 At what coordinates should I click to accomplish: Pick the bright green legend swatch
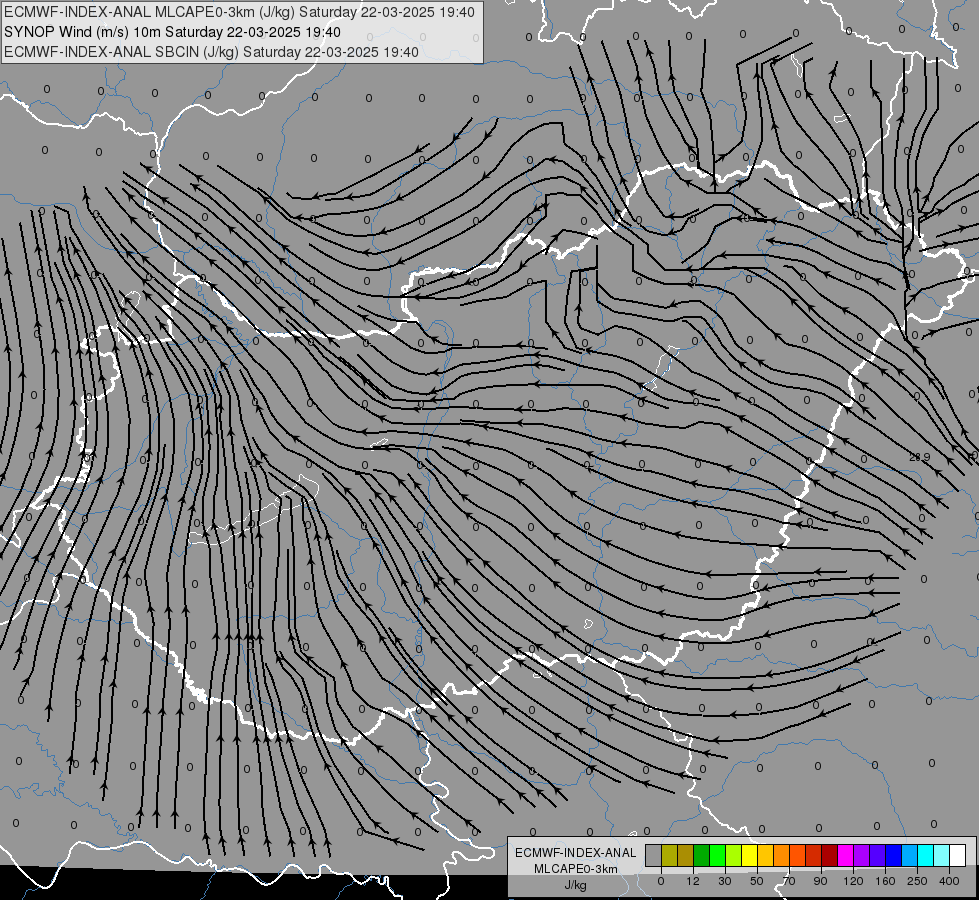pos(717,855)
